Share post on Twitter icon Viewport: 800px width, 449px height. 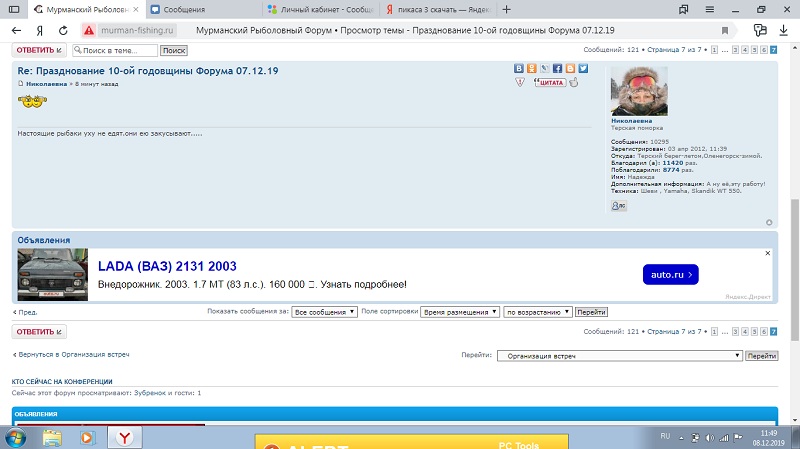[x=583, y=69]
